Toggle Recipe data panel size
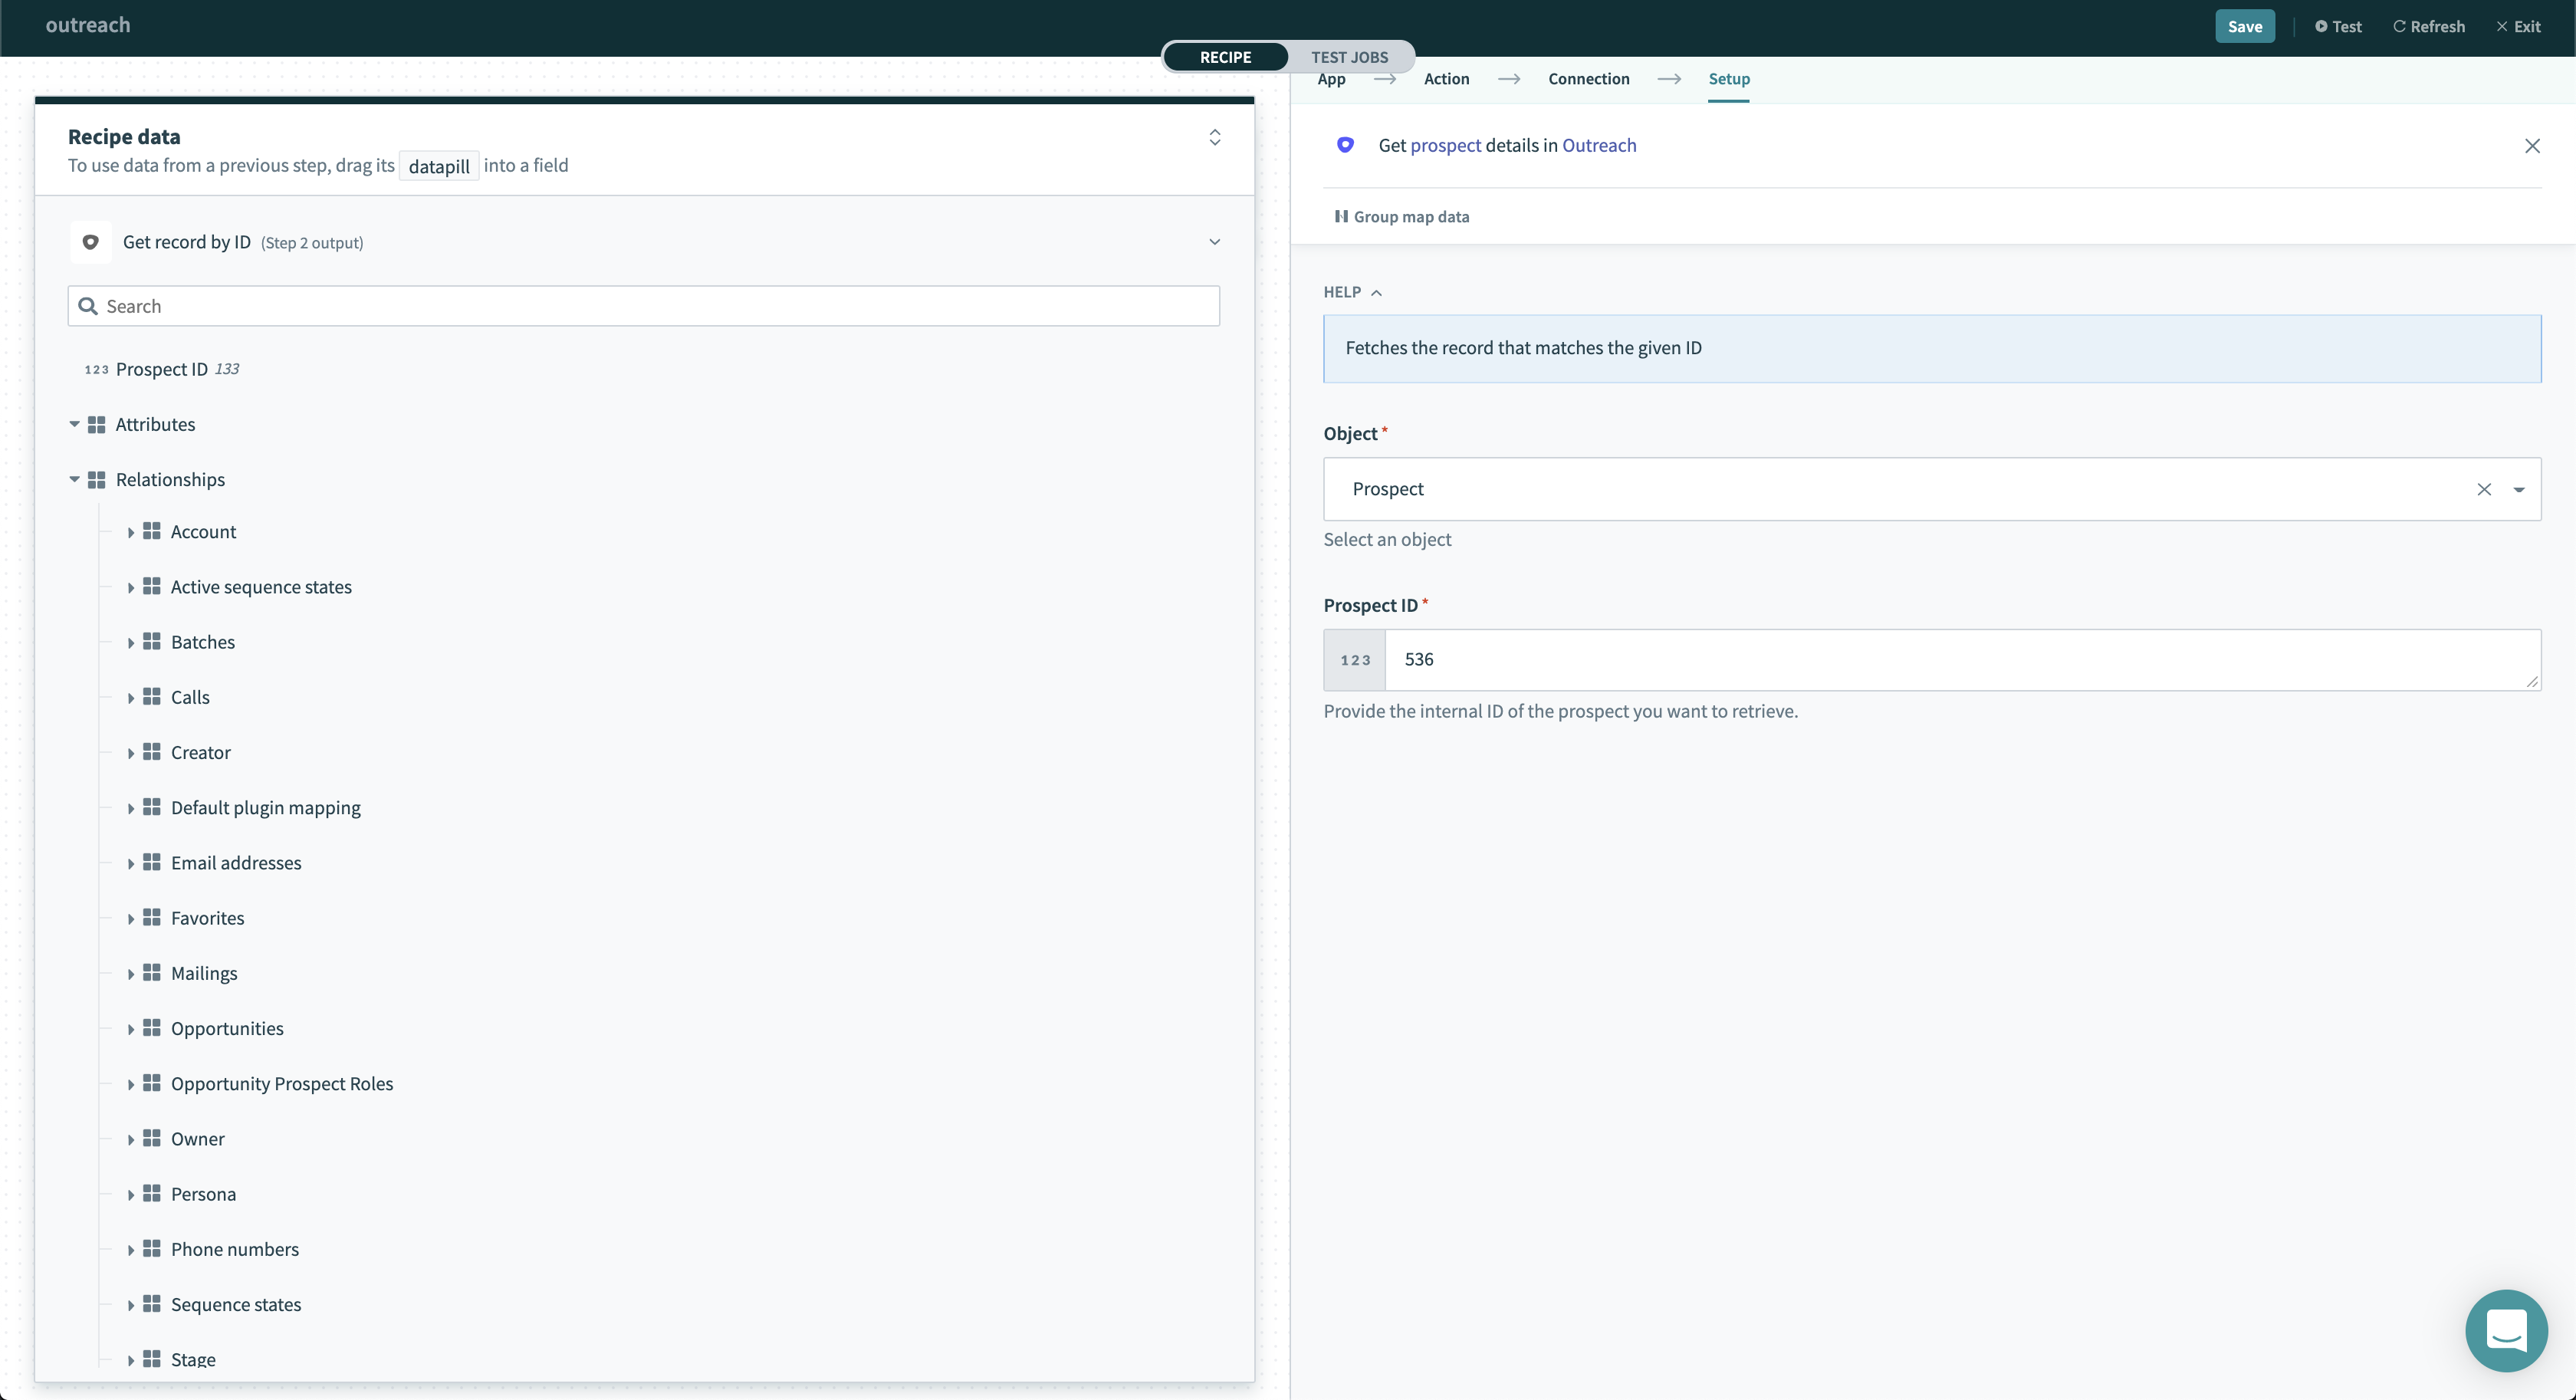The image size is (2576, 1400). (x=1214, y=137)
